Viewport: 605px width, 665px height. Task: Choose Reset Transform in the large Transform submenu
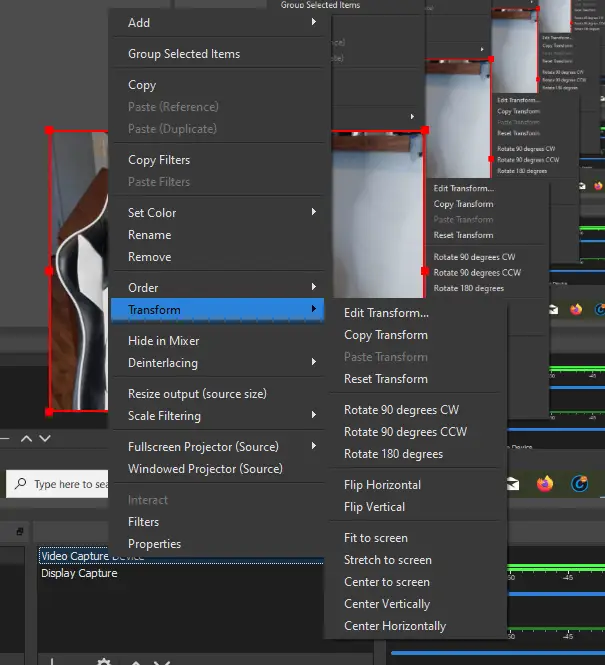[x=415, y=379]
